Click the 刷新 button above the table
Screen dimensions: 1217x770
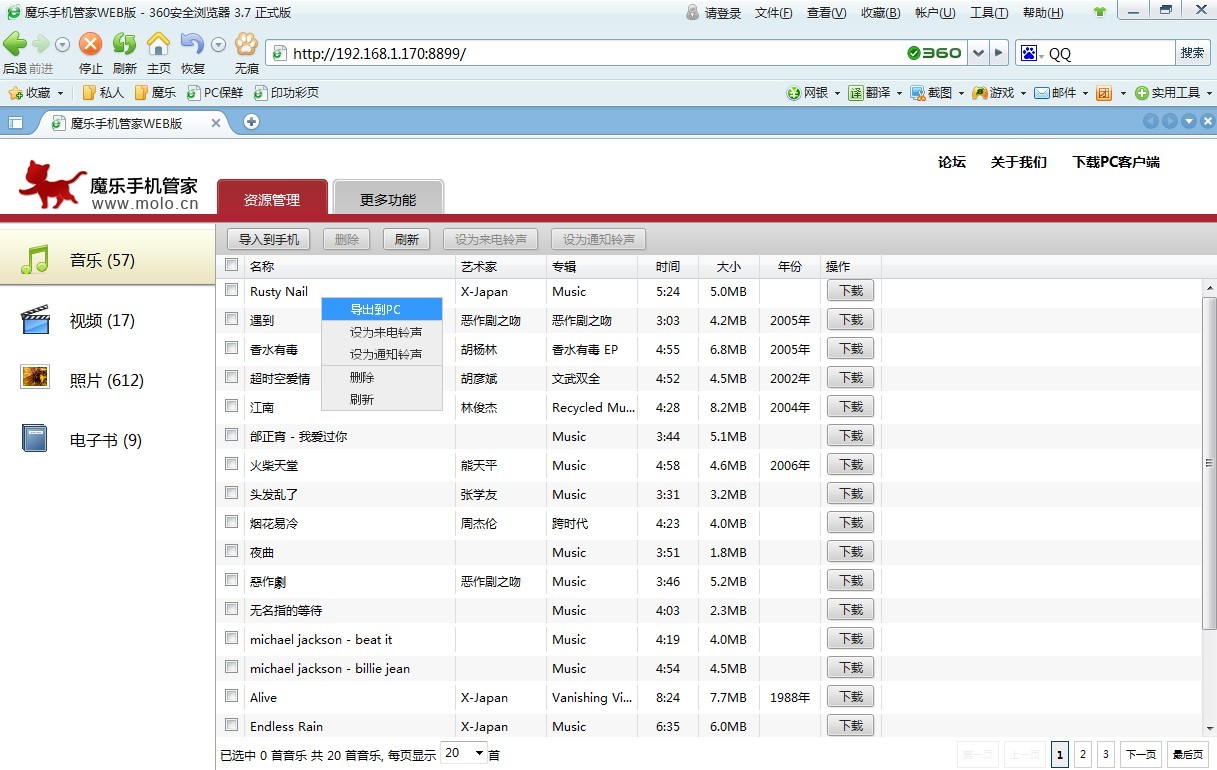[x=406, y=240]
